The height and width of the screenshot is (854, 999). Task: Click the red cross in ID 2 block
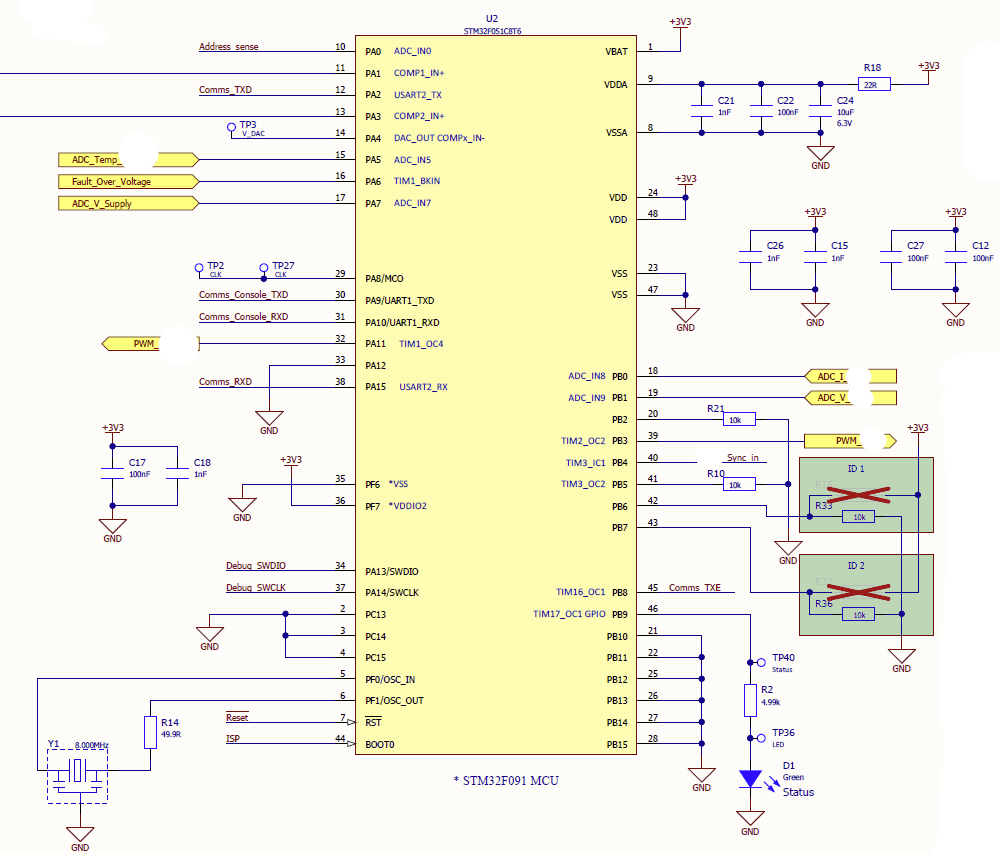click(x=858, y=592)
